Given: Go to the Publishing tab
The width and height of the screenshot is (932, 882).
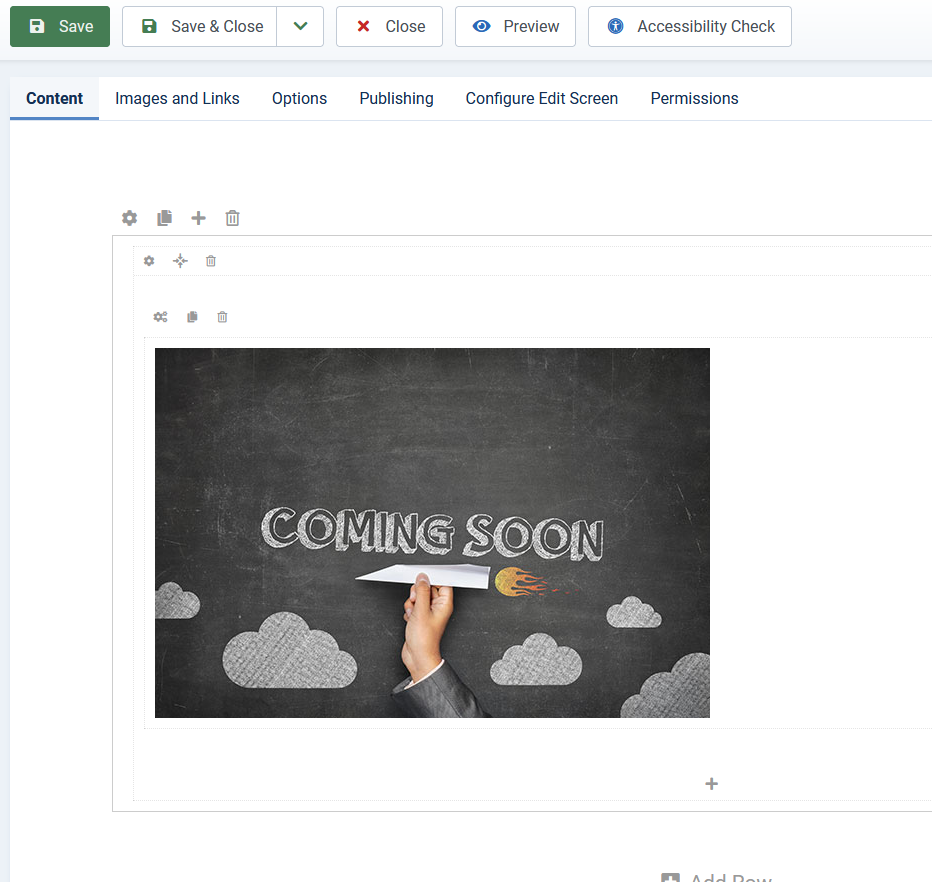Looking at the screenshot, I should coord(396,98).
